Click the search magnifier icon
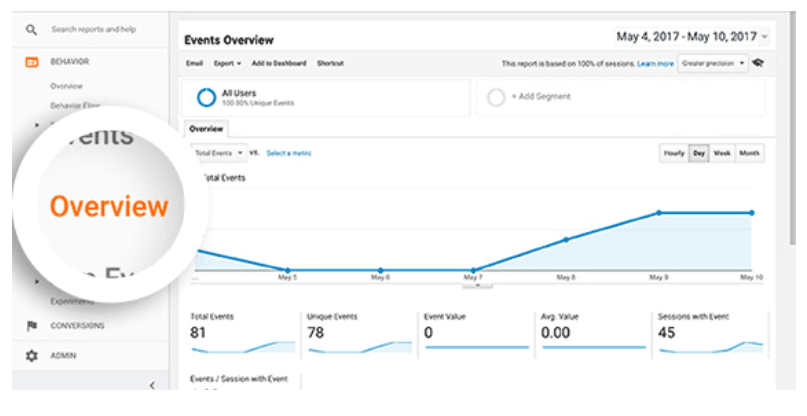Image resolution: width=807 pixels, height=416 pixels. [x=31, y=30]
